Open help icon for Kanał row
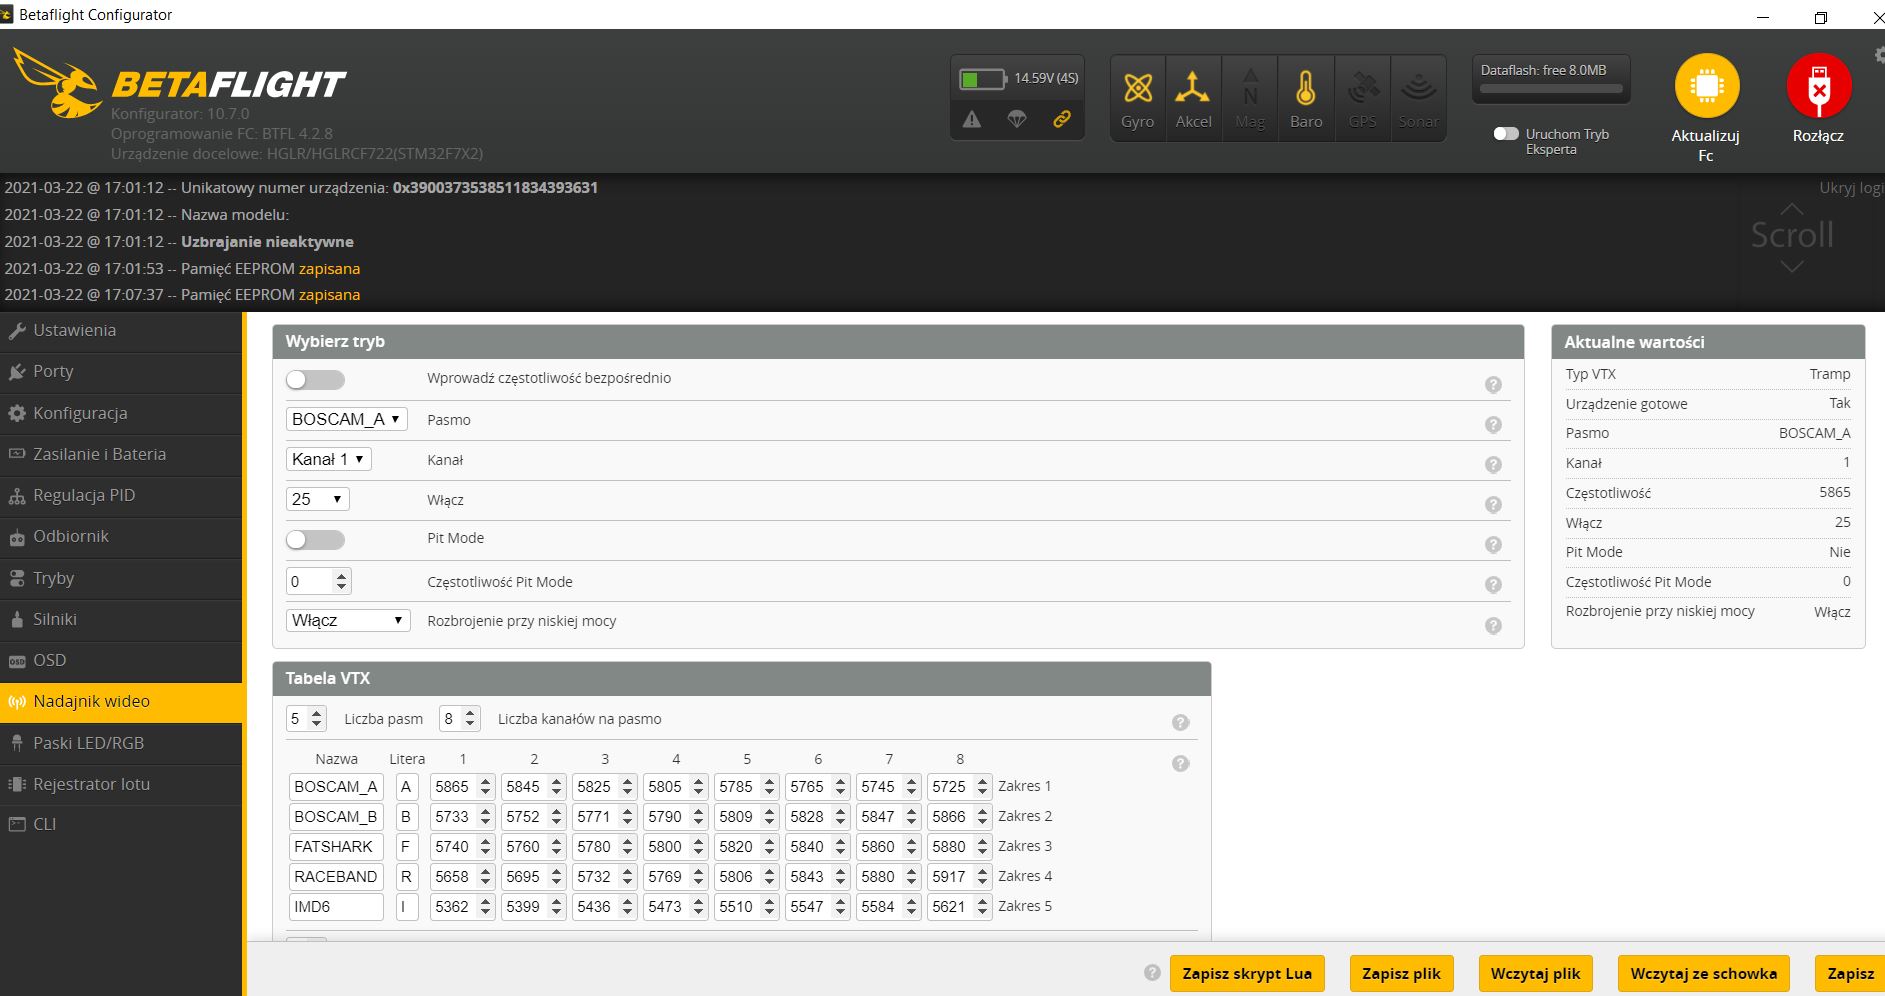 [x=1493, y=465]
